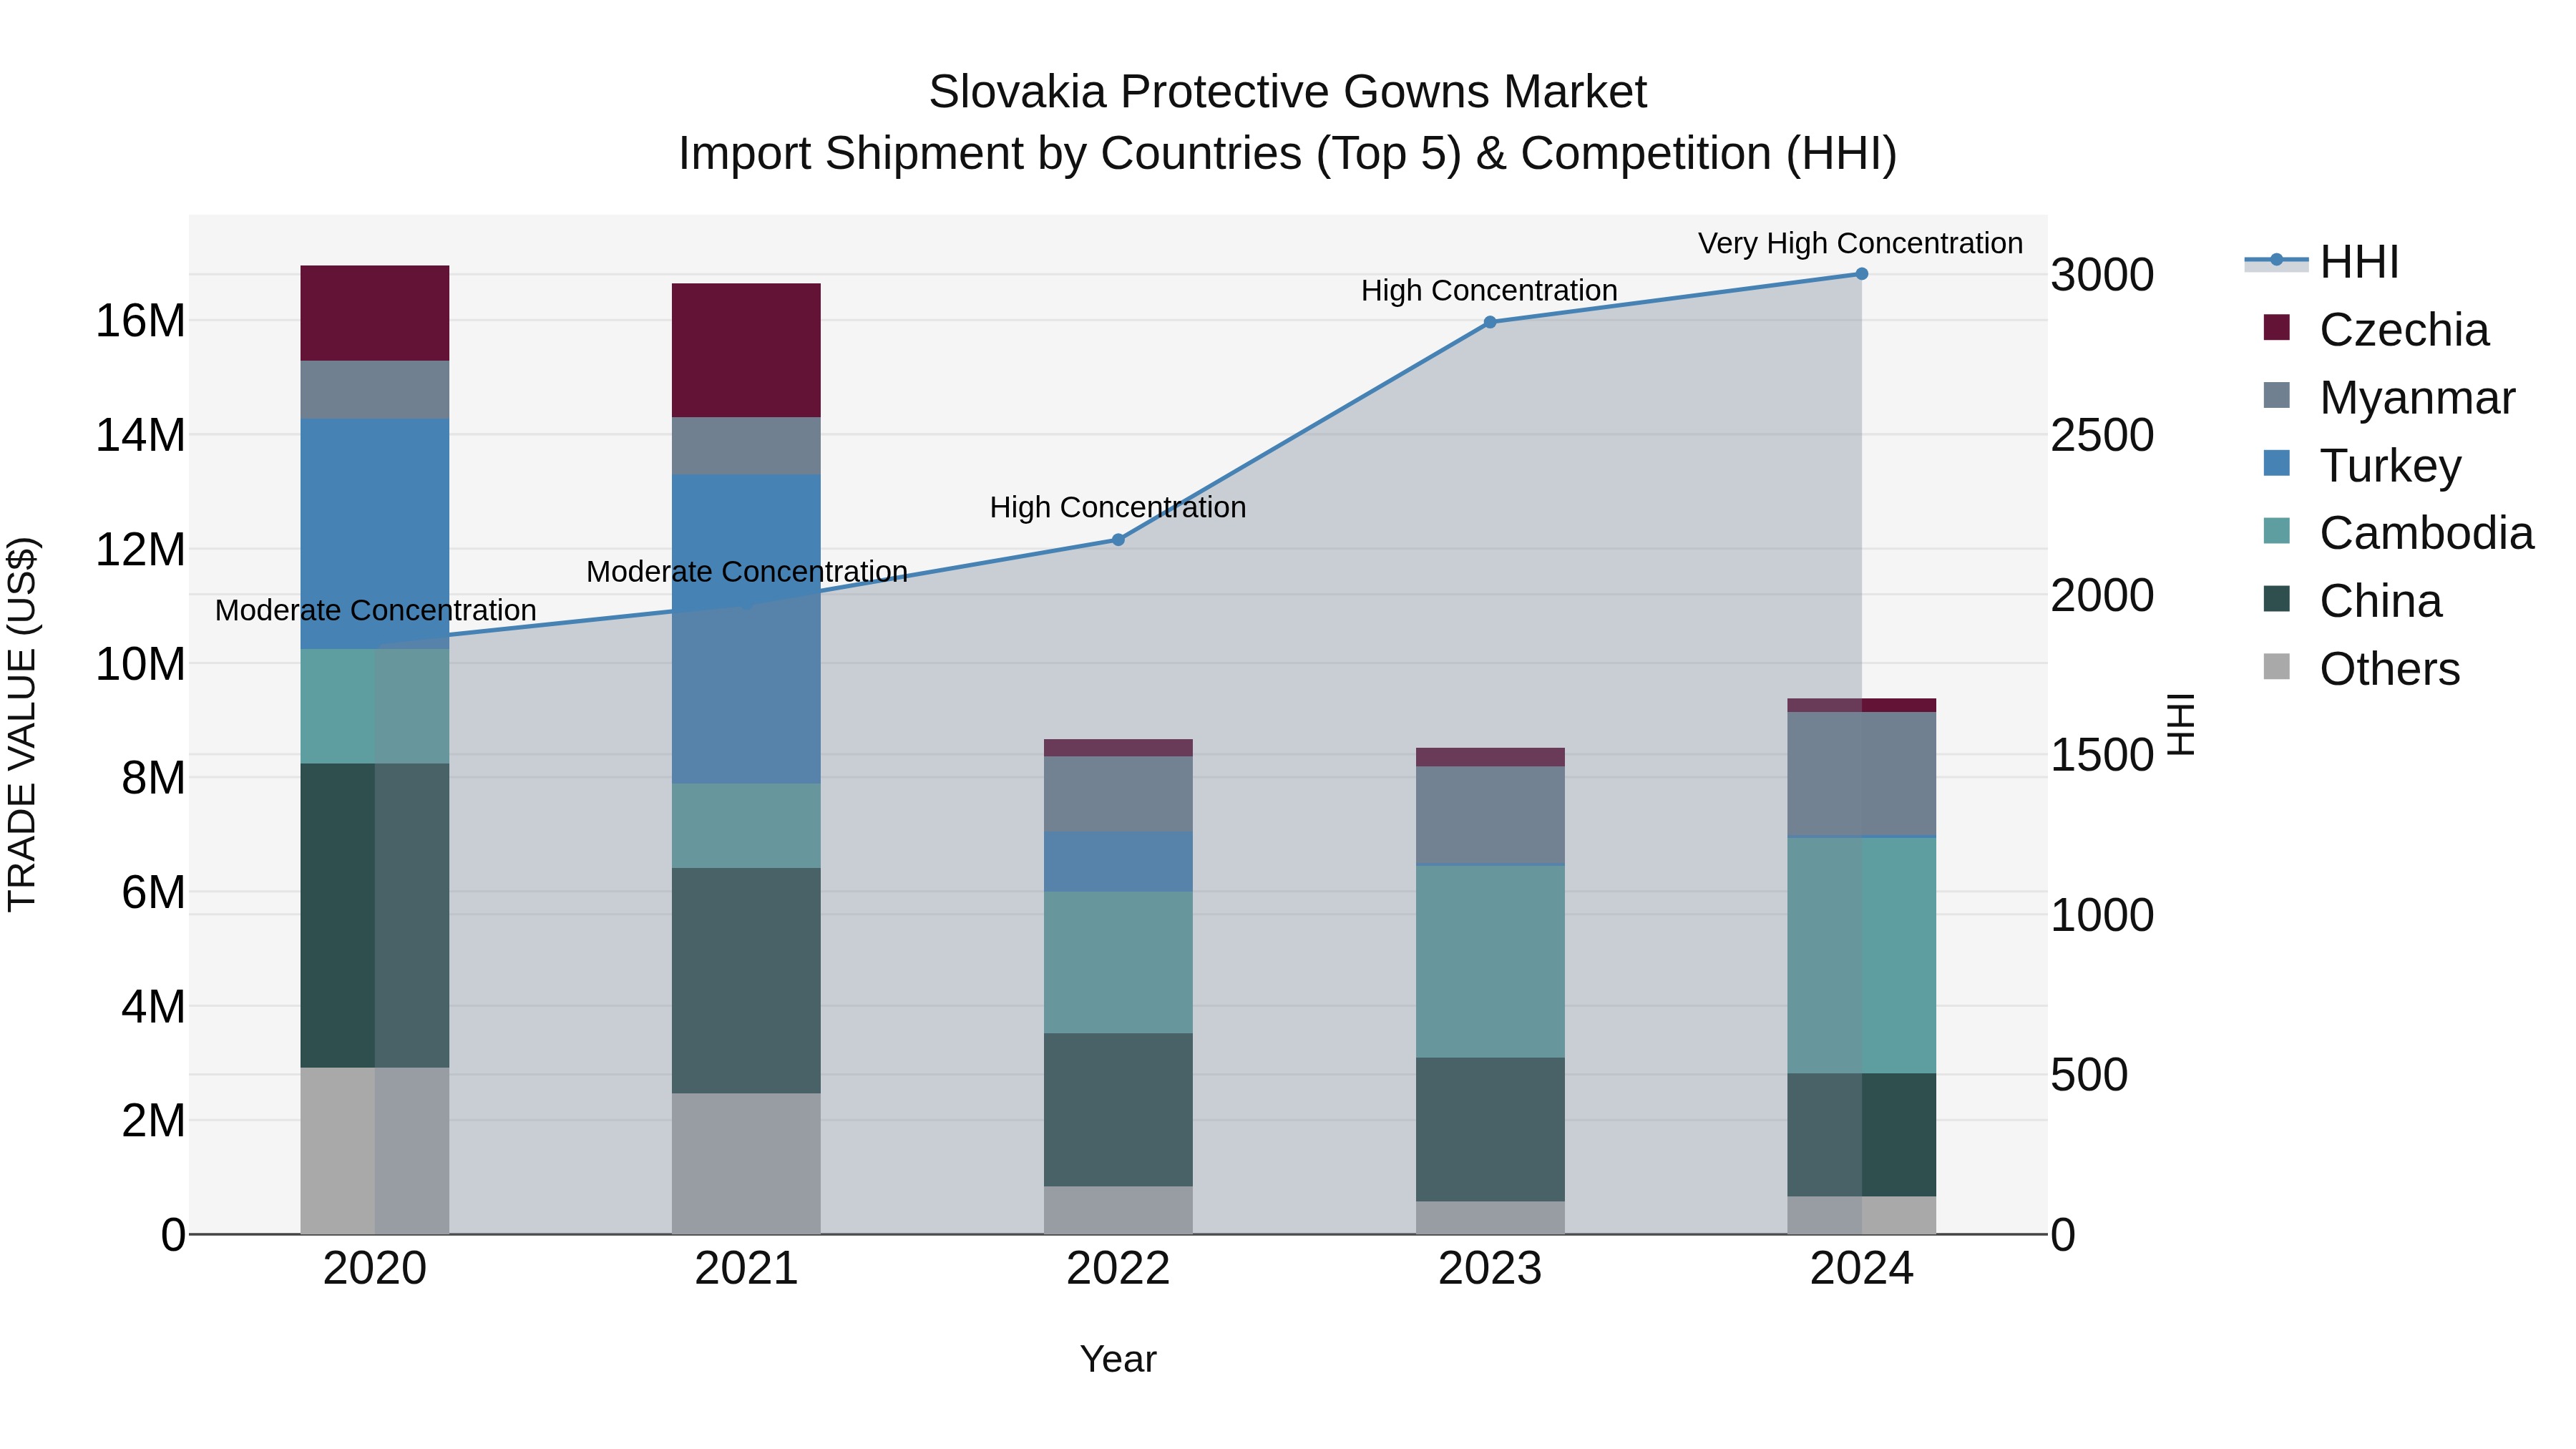Screen dimensions: 2576x1449
Task: Select the 2022 HHI data point
Action: click(1119, 540)
